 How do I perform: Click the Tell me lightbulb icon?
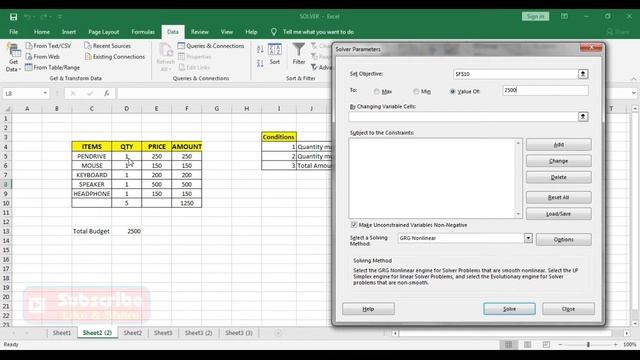tap(274, 32)
